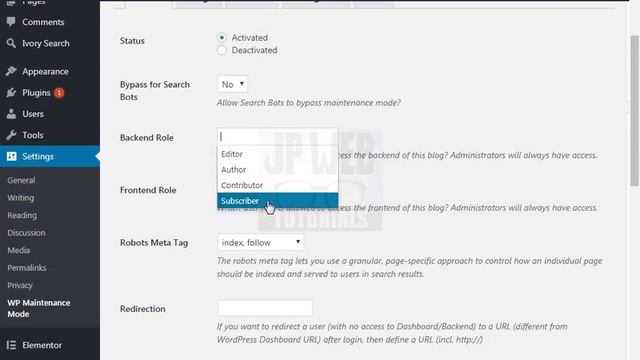Choose Contributor in the role list
Screen dimensions: 640x360
[x=278, y=185]
